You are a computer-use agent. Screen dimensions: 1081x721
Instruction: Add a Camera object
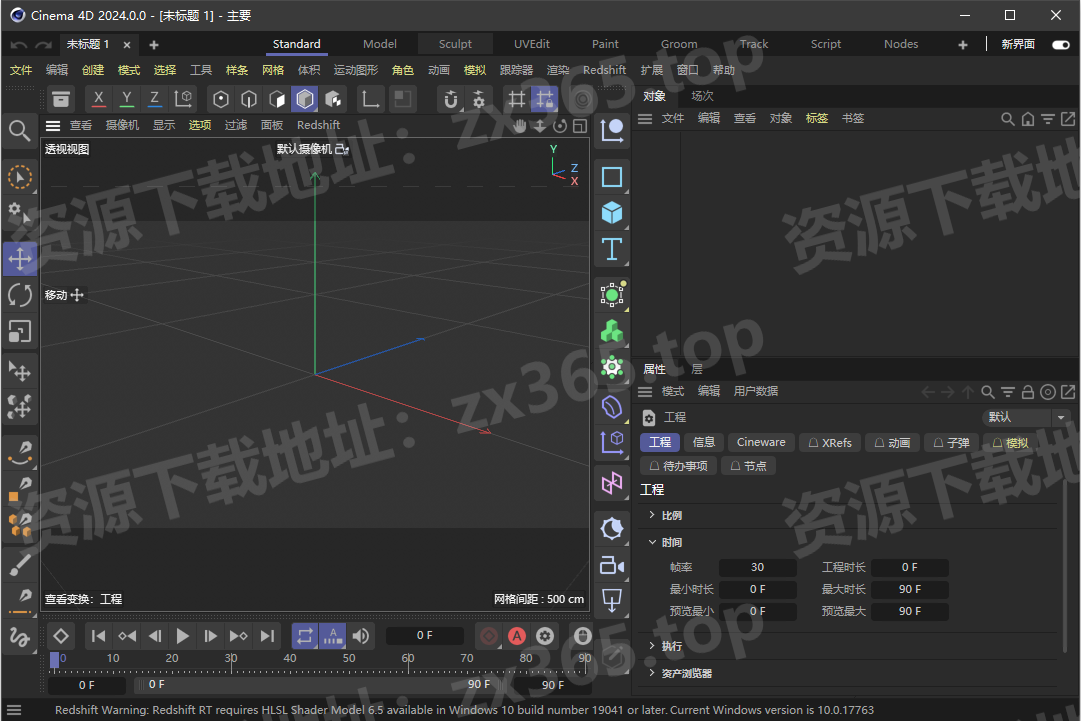coord(612,565)
